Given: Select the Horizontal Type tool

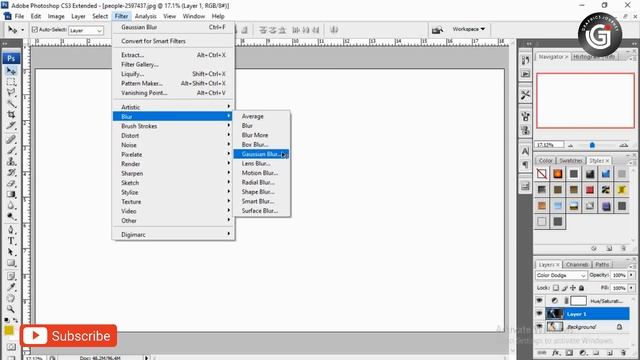Looking at the screenshot, I should (x=11, y=241).
